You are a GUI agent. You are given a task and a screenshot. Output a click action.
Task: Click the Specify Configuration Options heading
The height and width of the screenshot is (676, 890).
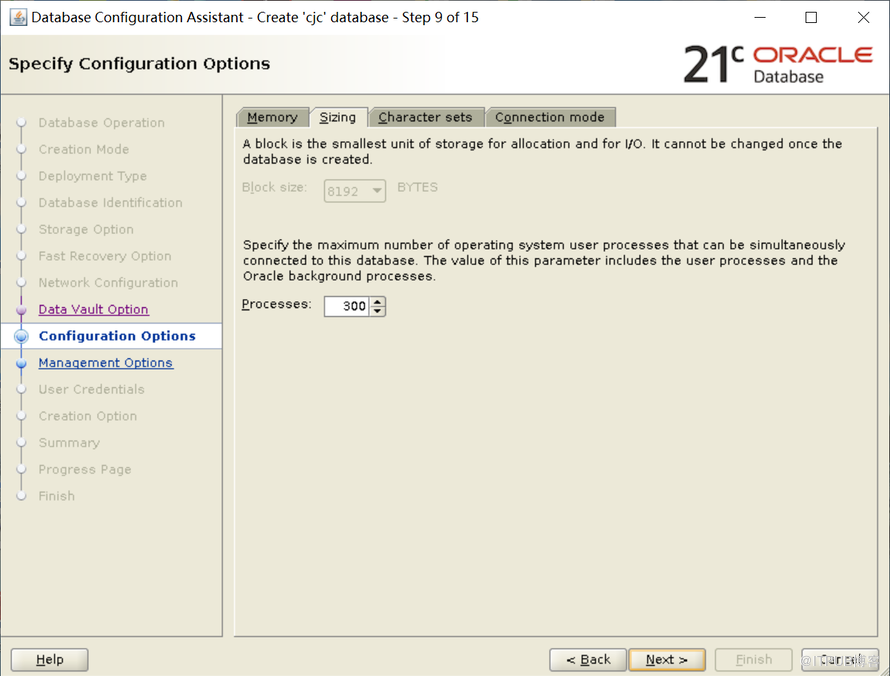click(139, 64)
